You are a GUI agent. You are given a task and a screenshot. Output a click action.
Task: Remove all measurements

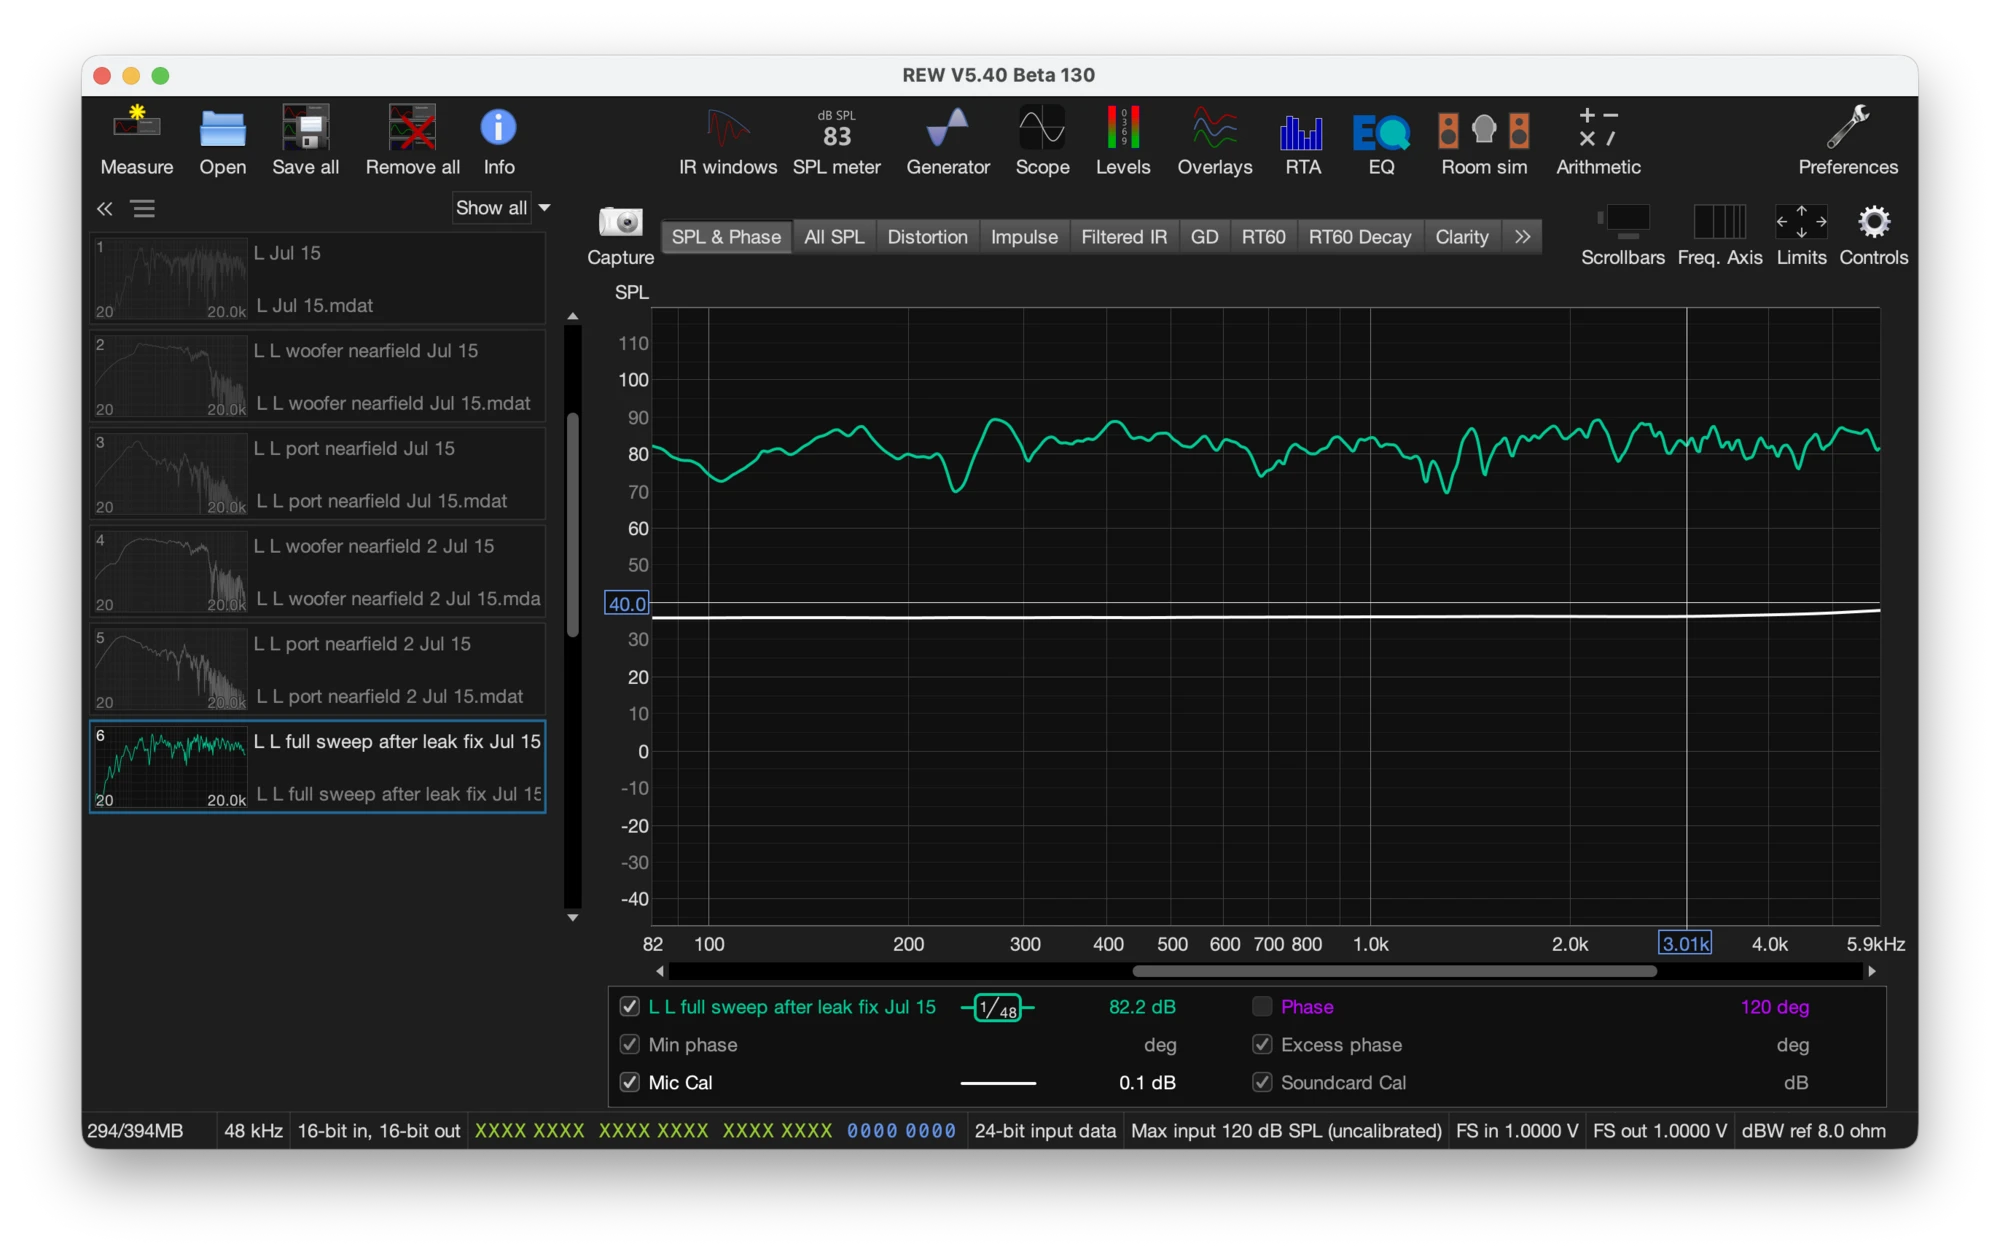click(412, 141)
